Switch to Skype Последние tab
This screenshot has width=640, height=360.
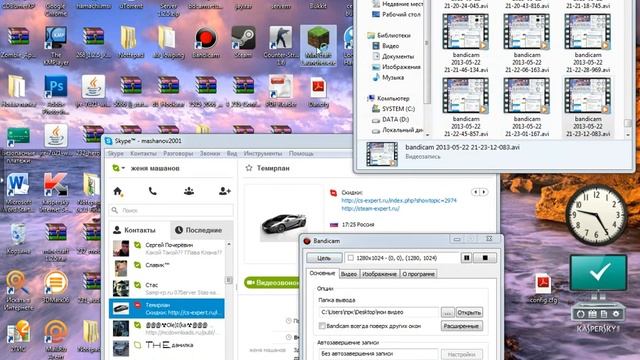(202, 230)
